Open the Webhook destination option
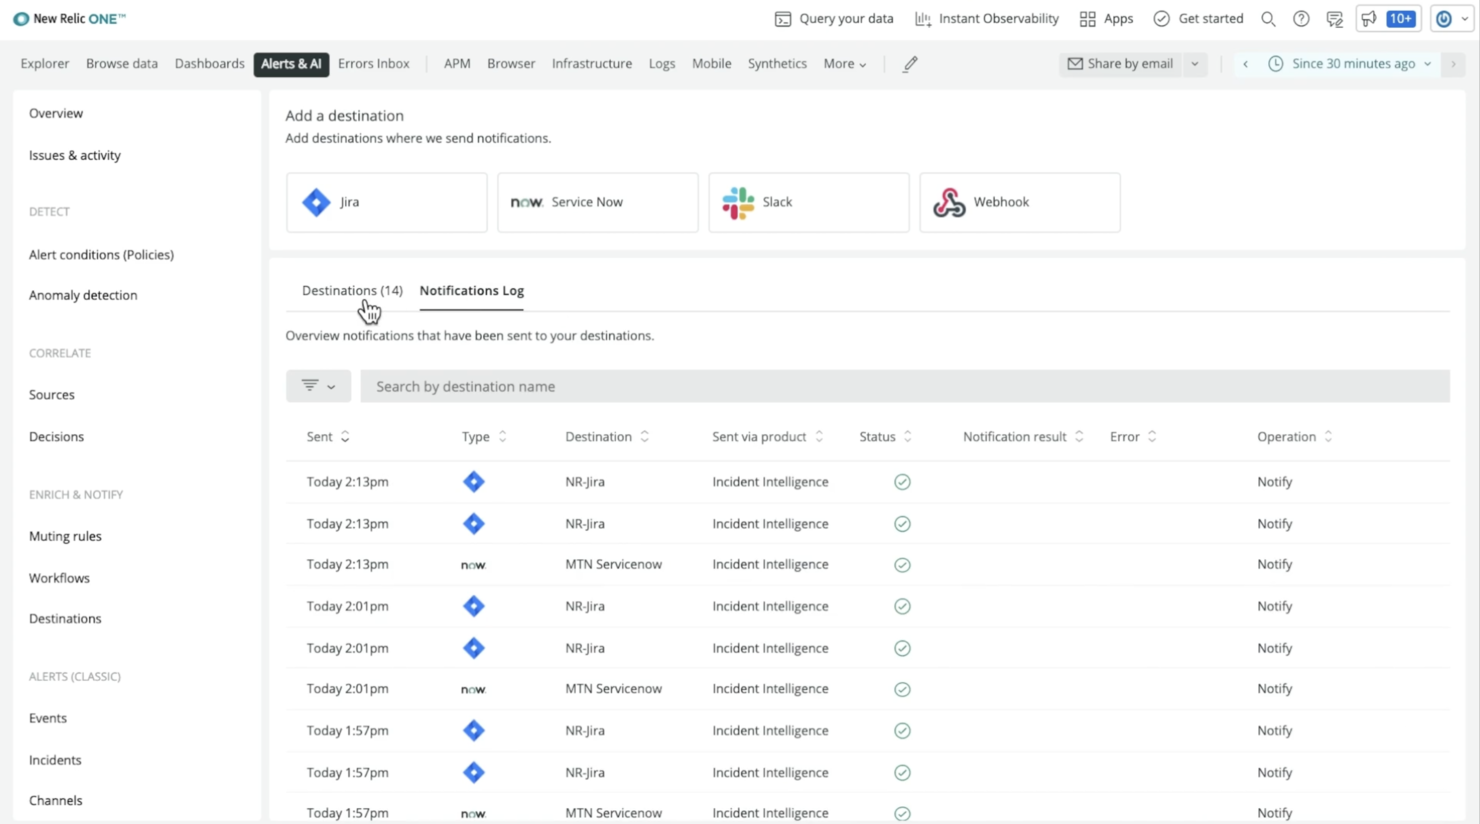Screen dimensions: 1480x824 [1019, 202]
